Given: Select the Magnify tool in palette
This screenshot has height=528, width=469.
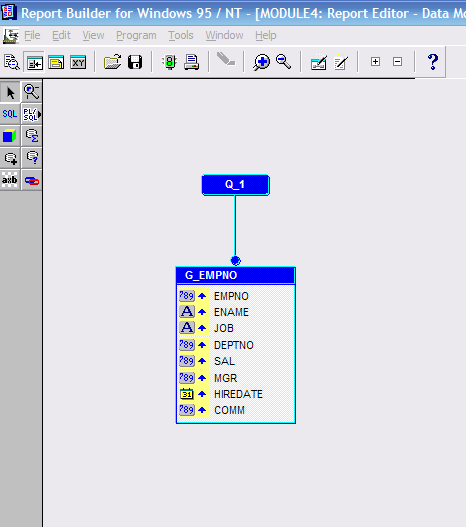Looking at the screenshot, I should point(32,92).
